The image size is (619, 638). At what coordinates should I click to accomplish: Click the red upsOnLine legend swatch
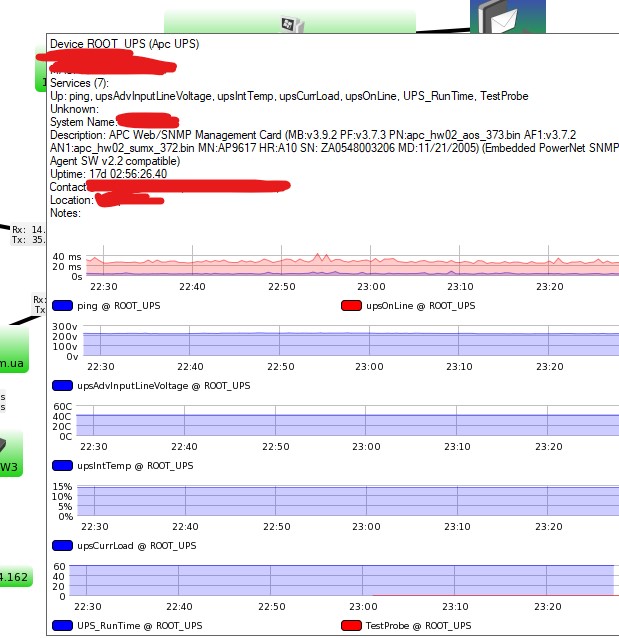coord(351,306)
